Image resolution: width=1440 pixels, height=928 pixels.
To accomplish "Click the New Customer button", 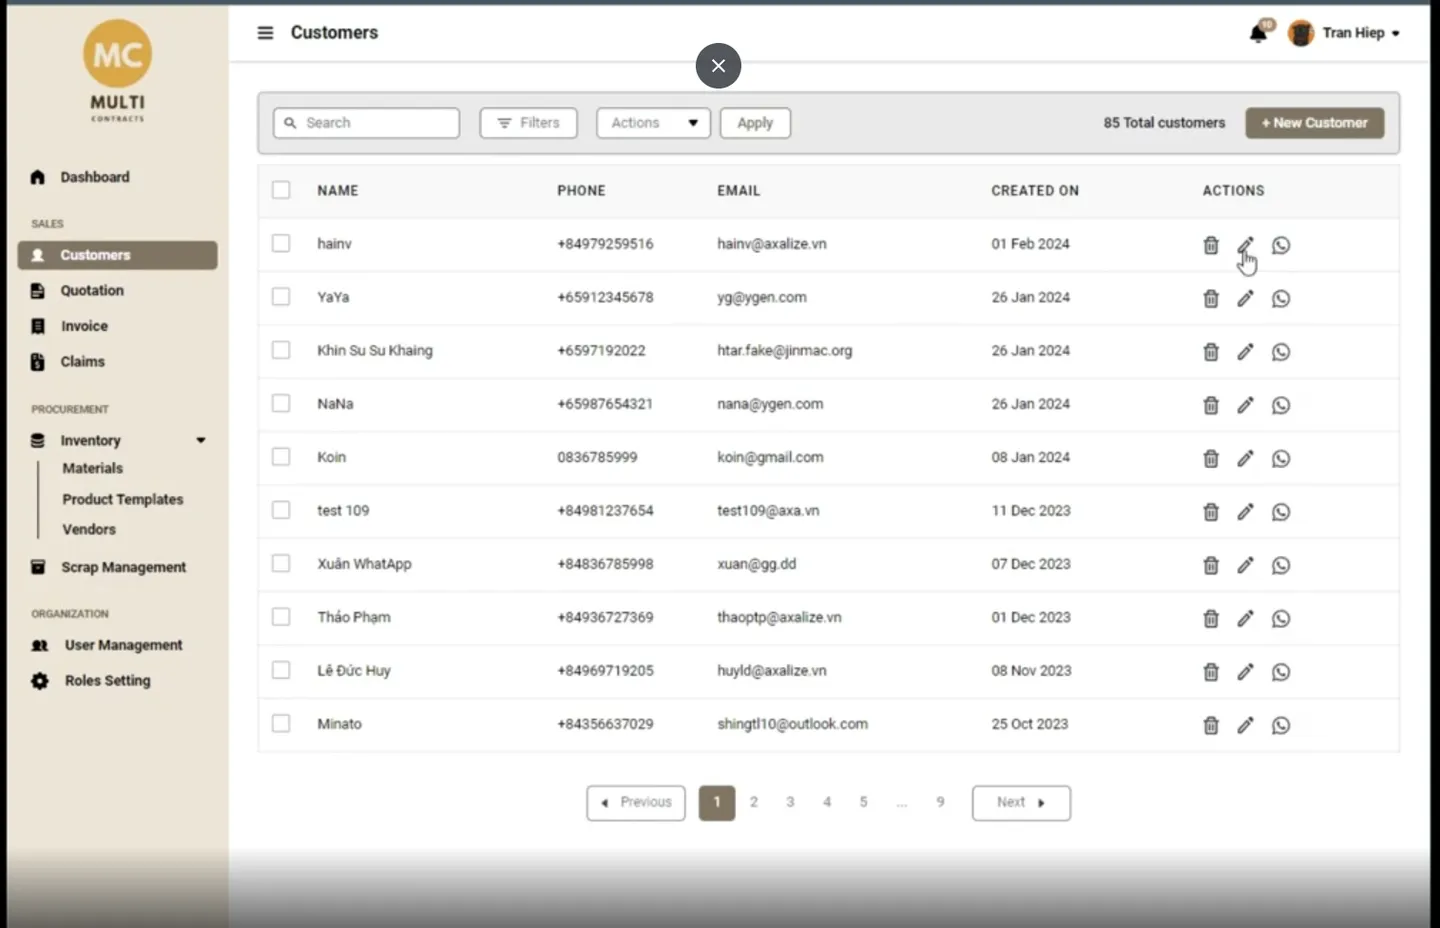I will 1314,123.
